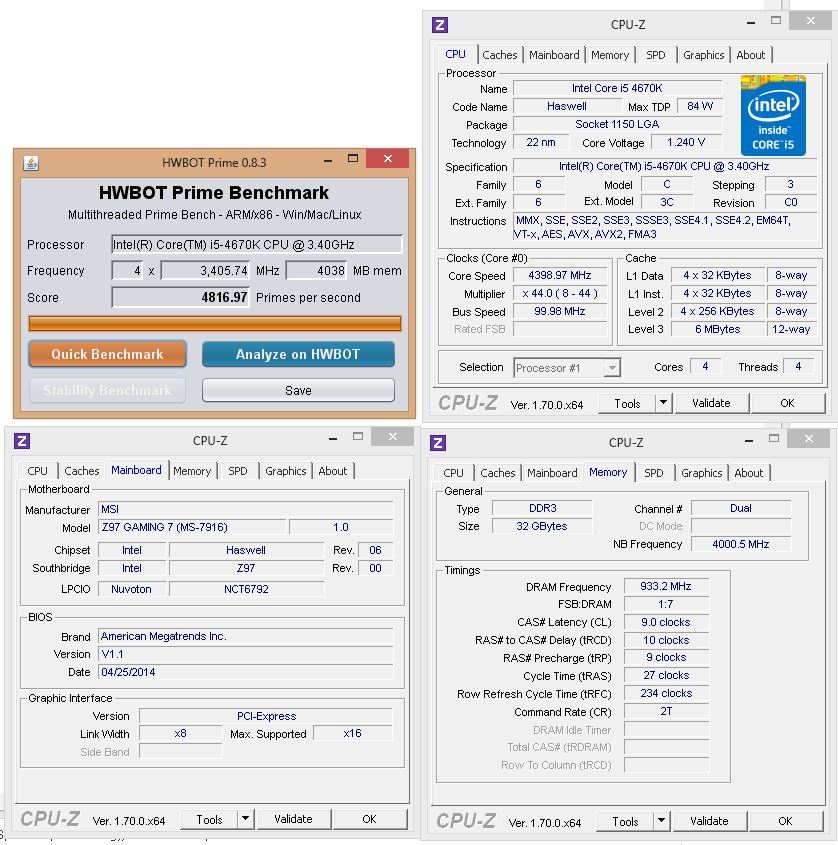Maximize the HWBOT Prime window
This screenshot has height=845, width=838.
coord(353,158)
